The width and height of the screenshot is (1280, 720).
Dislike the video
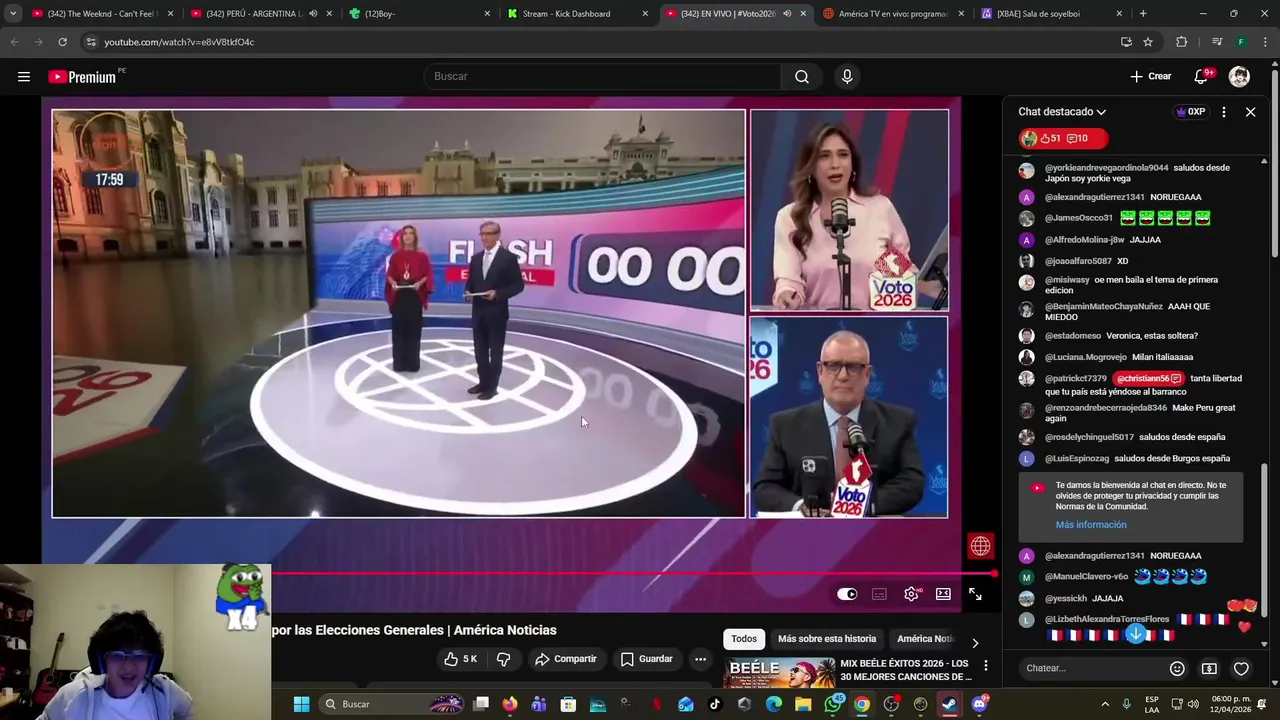point(503,659)
